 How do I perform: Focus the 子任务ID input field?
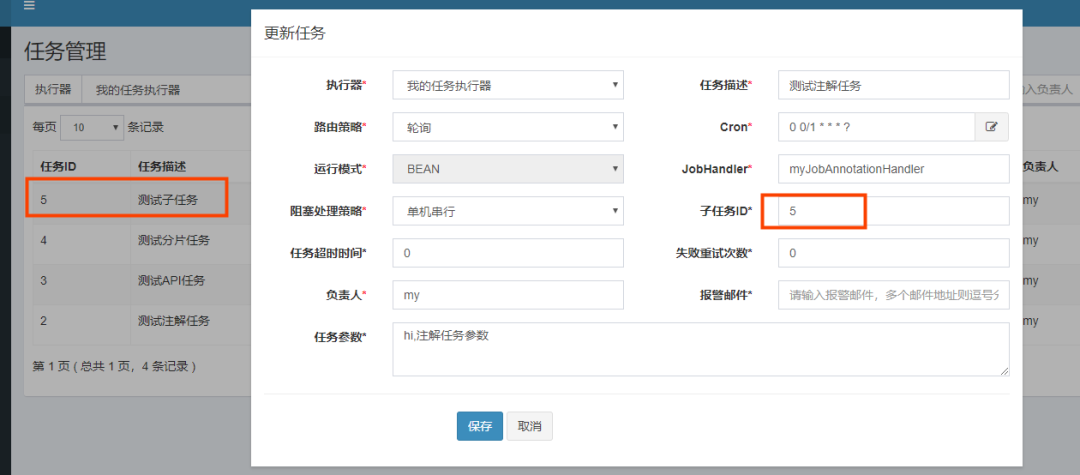click(x=894, y=211)
